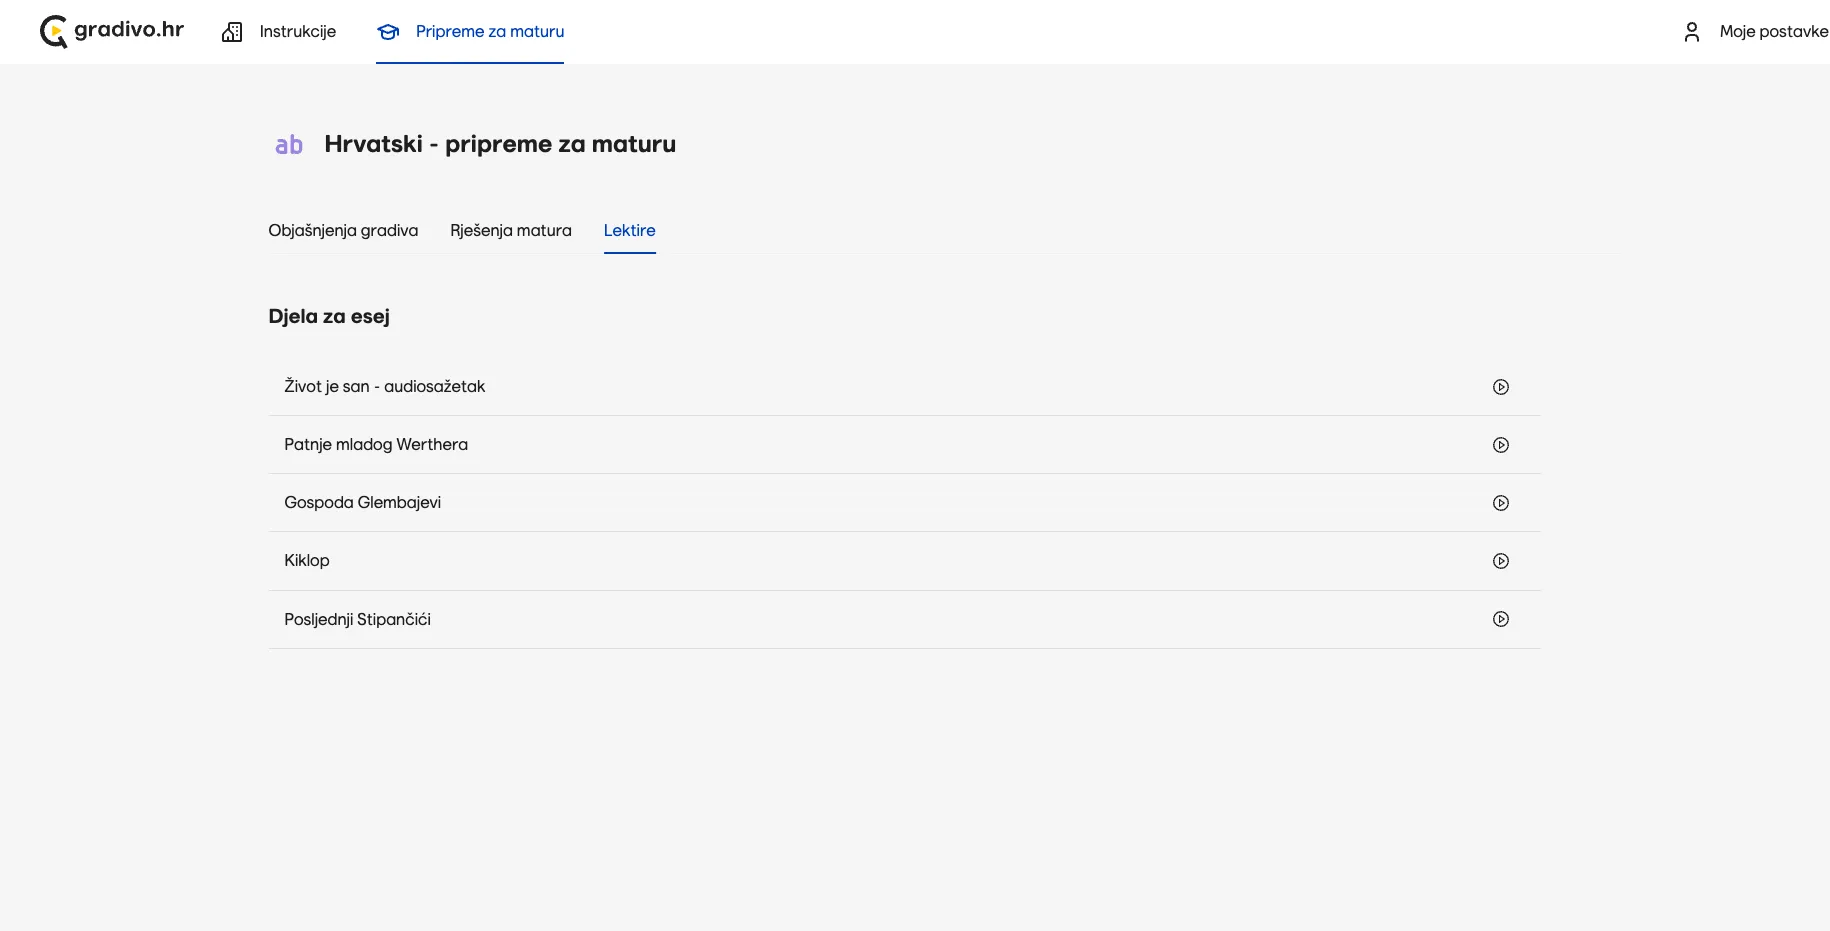Play icon for Kiklop row

pos(1501,561)
